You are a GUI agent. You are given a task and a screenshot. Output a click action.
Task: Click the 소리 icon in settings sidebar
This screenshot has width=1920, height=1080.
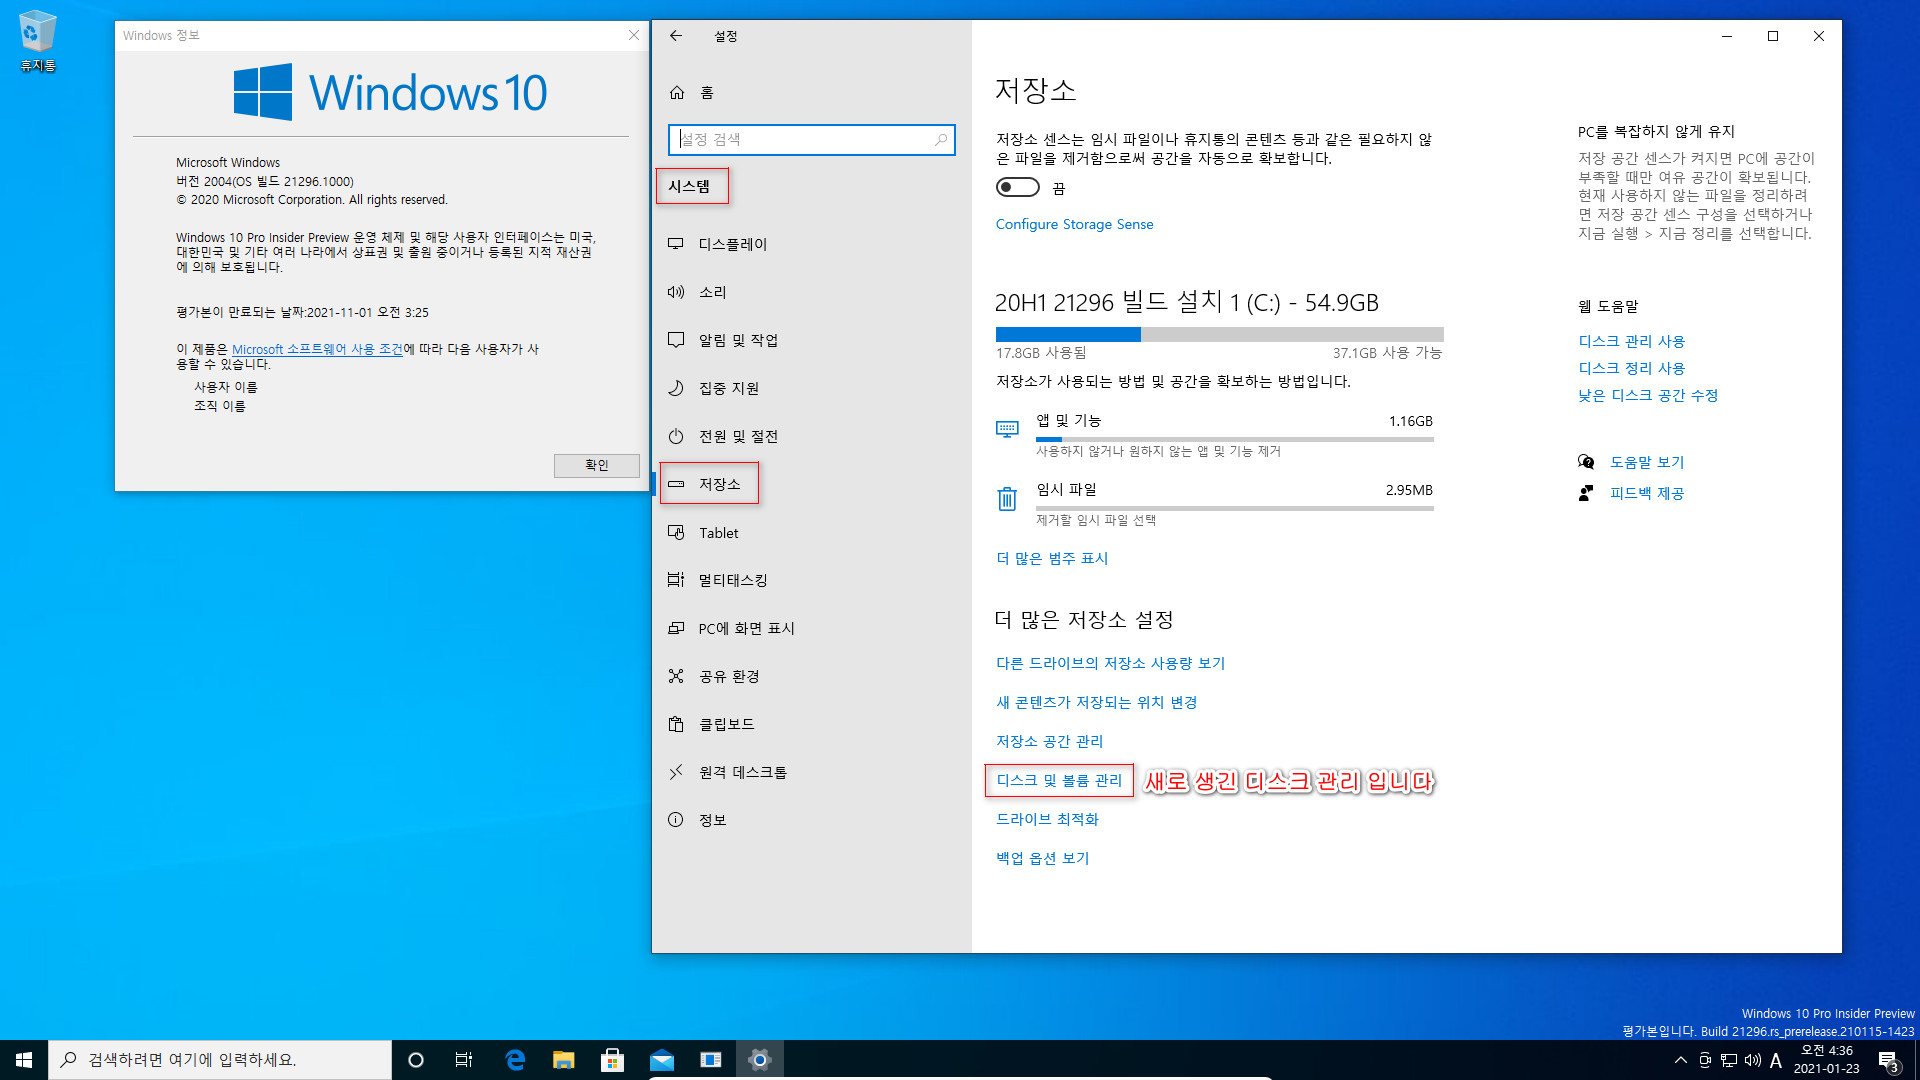(x=676, y=291)
